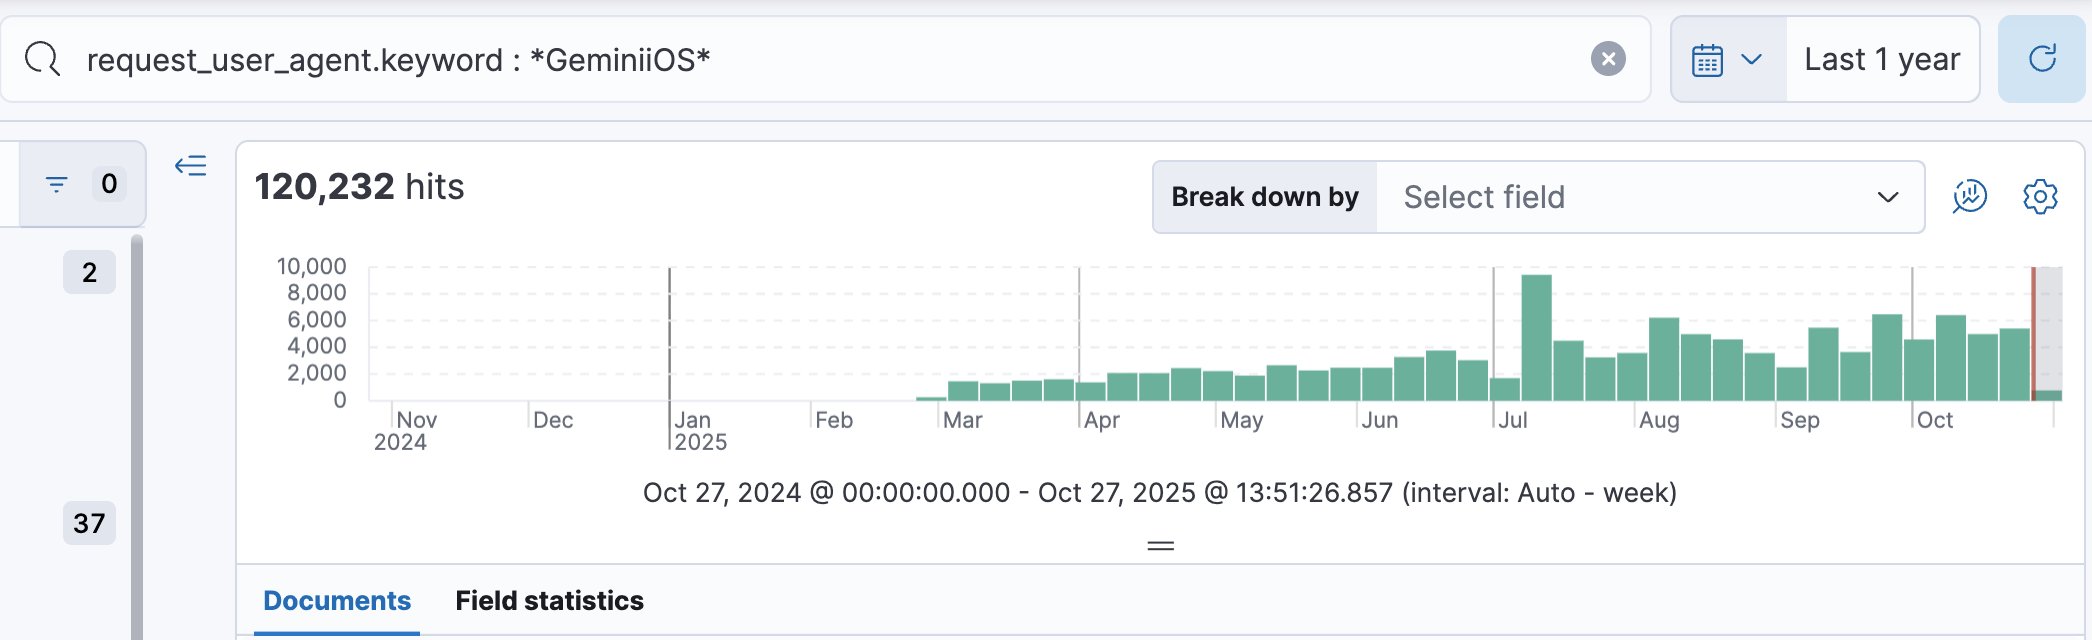2092x640 pixels.
Task: Open the Break down by Select field dropdown
Action: 1649,198
